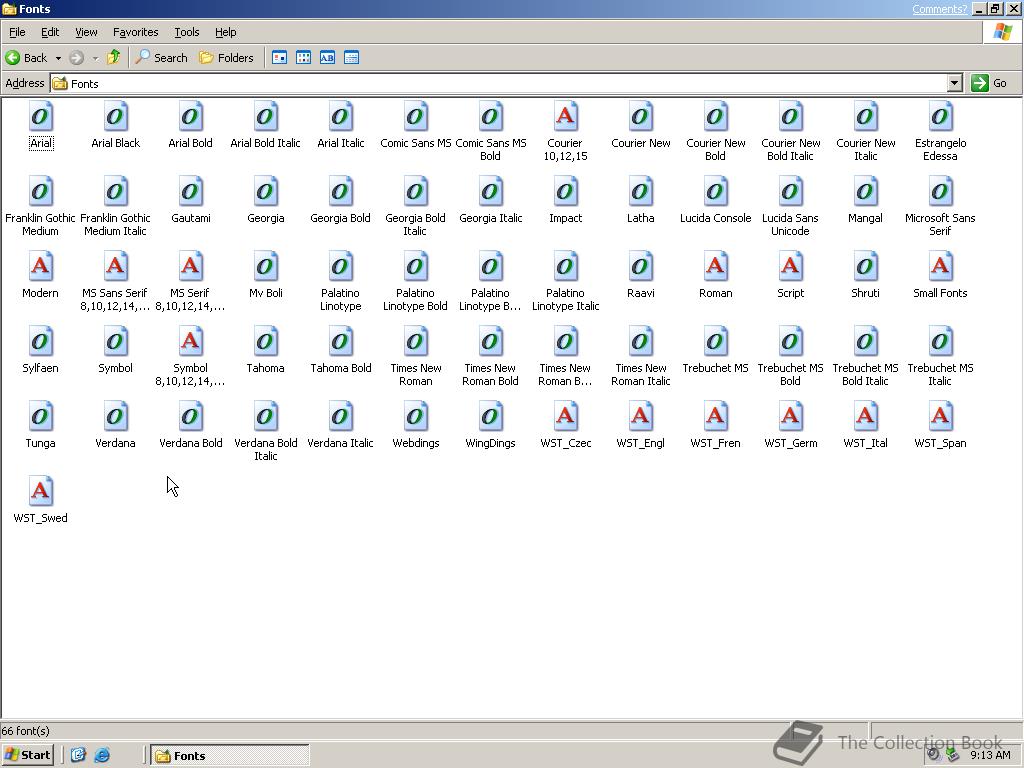Click the Lucida Sans Unicode label
Viewport: 1024px width, 768px height.
coord(790,224)
